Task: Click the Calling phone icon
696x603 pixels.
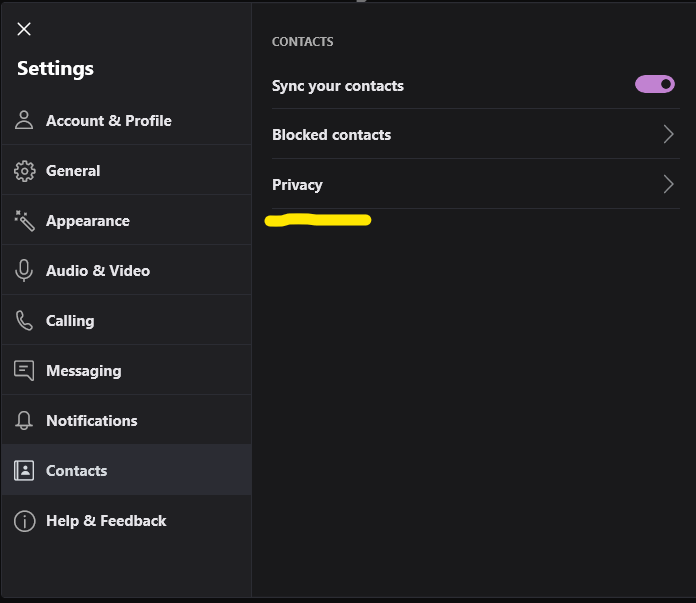Action: [x=24, y=321]
